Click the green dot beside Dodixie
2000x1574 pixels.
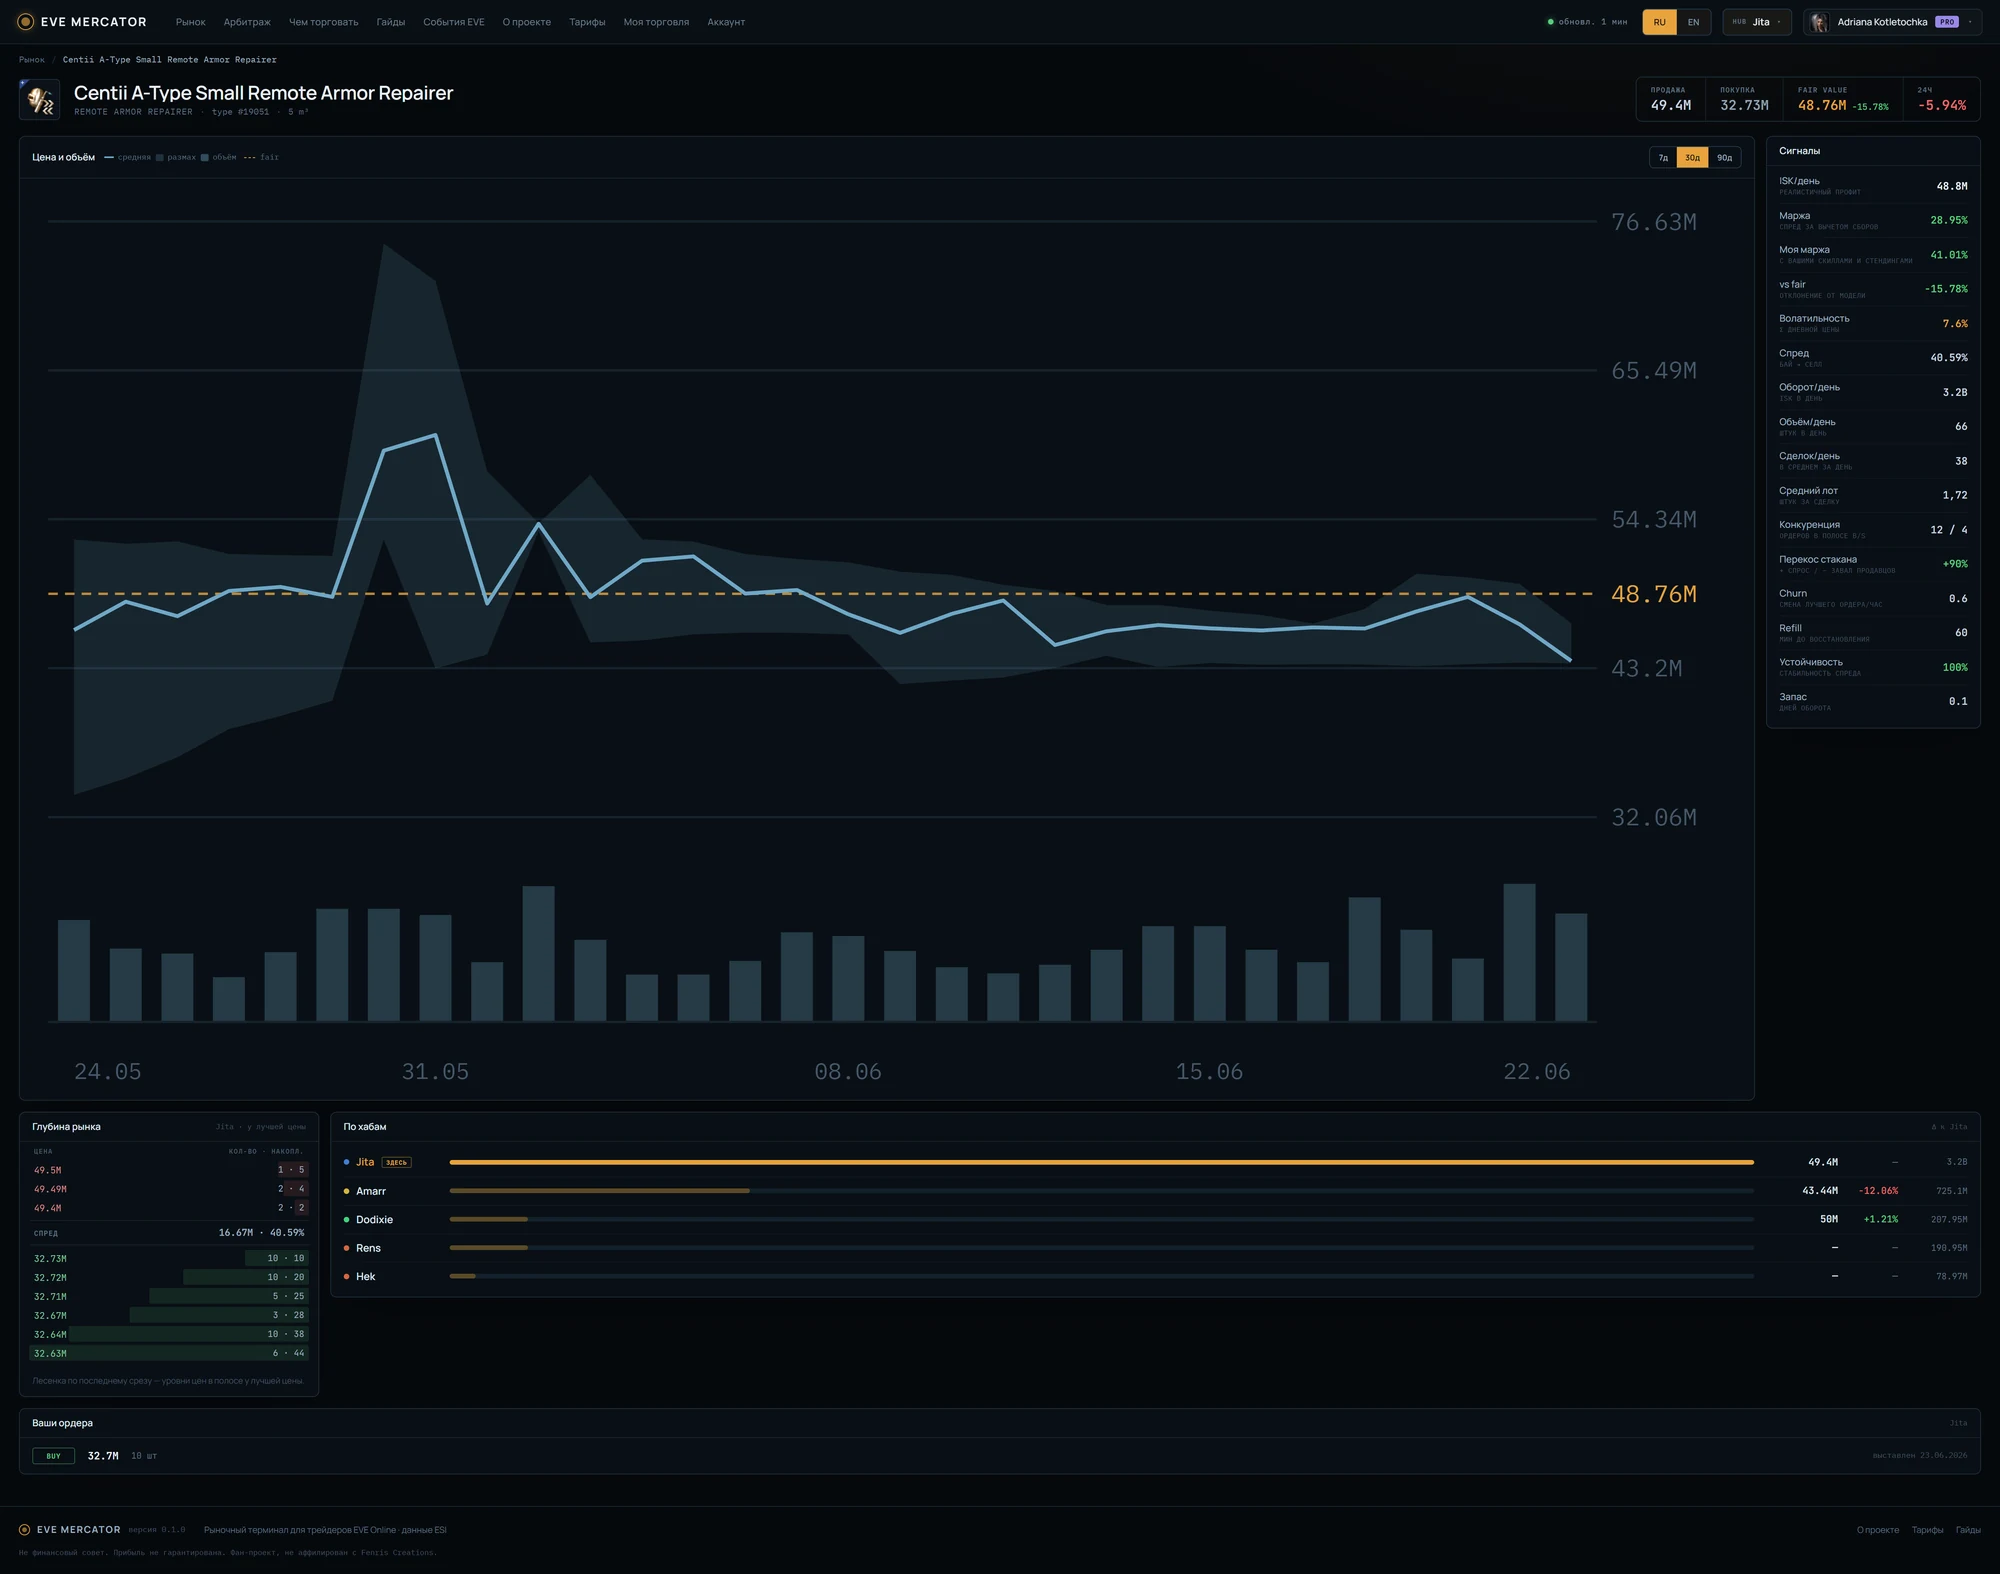(346, 1220)
